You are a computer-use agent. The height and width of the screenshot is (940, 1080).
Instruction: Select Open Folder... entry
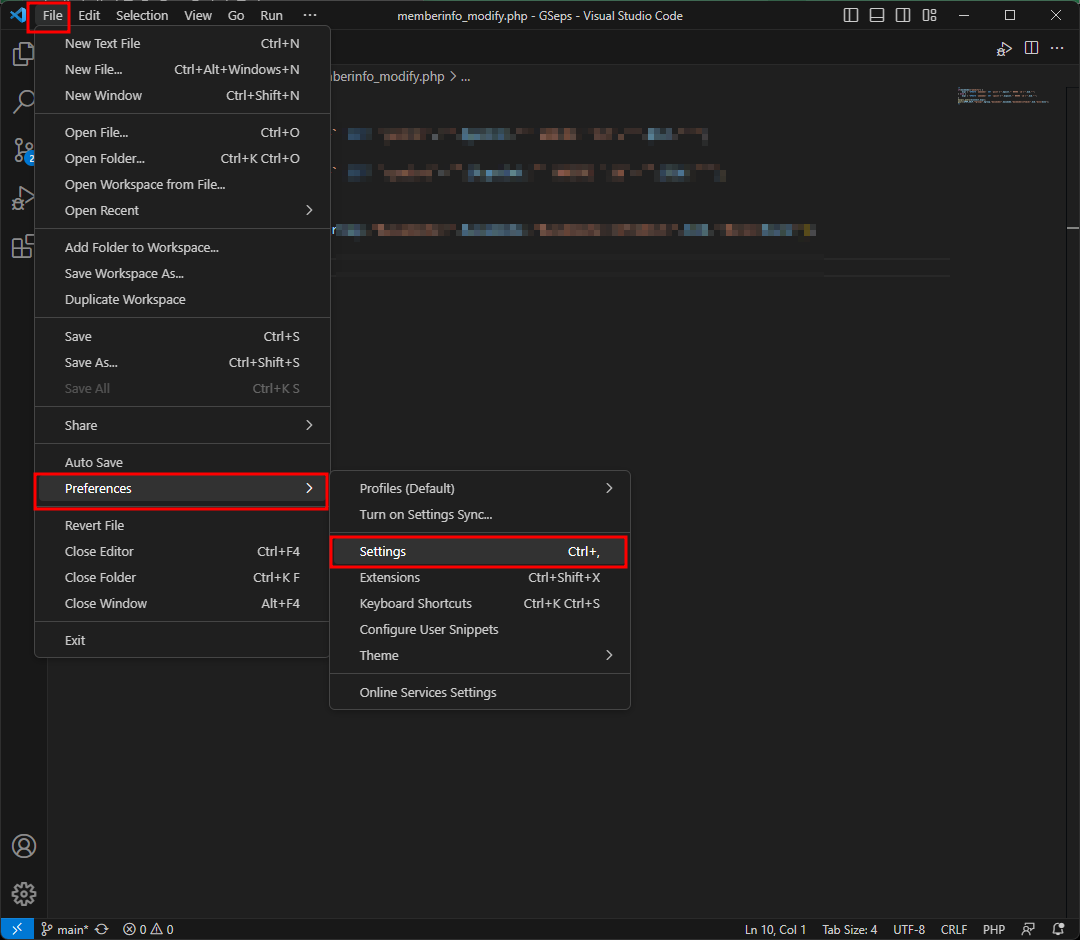(182, 158)
